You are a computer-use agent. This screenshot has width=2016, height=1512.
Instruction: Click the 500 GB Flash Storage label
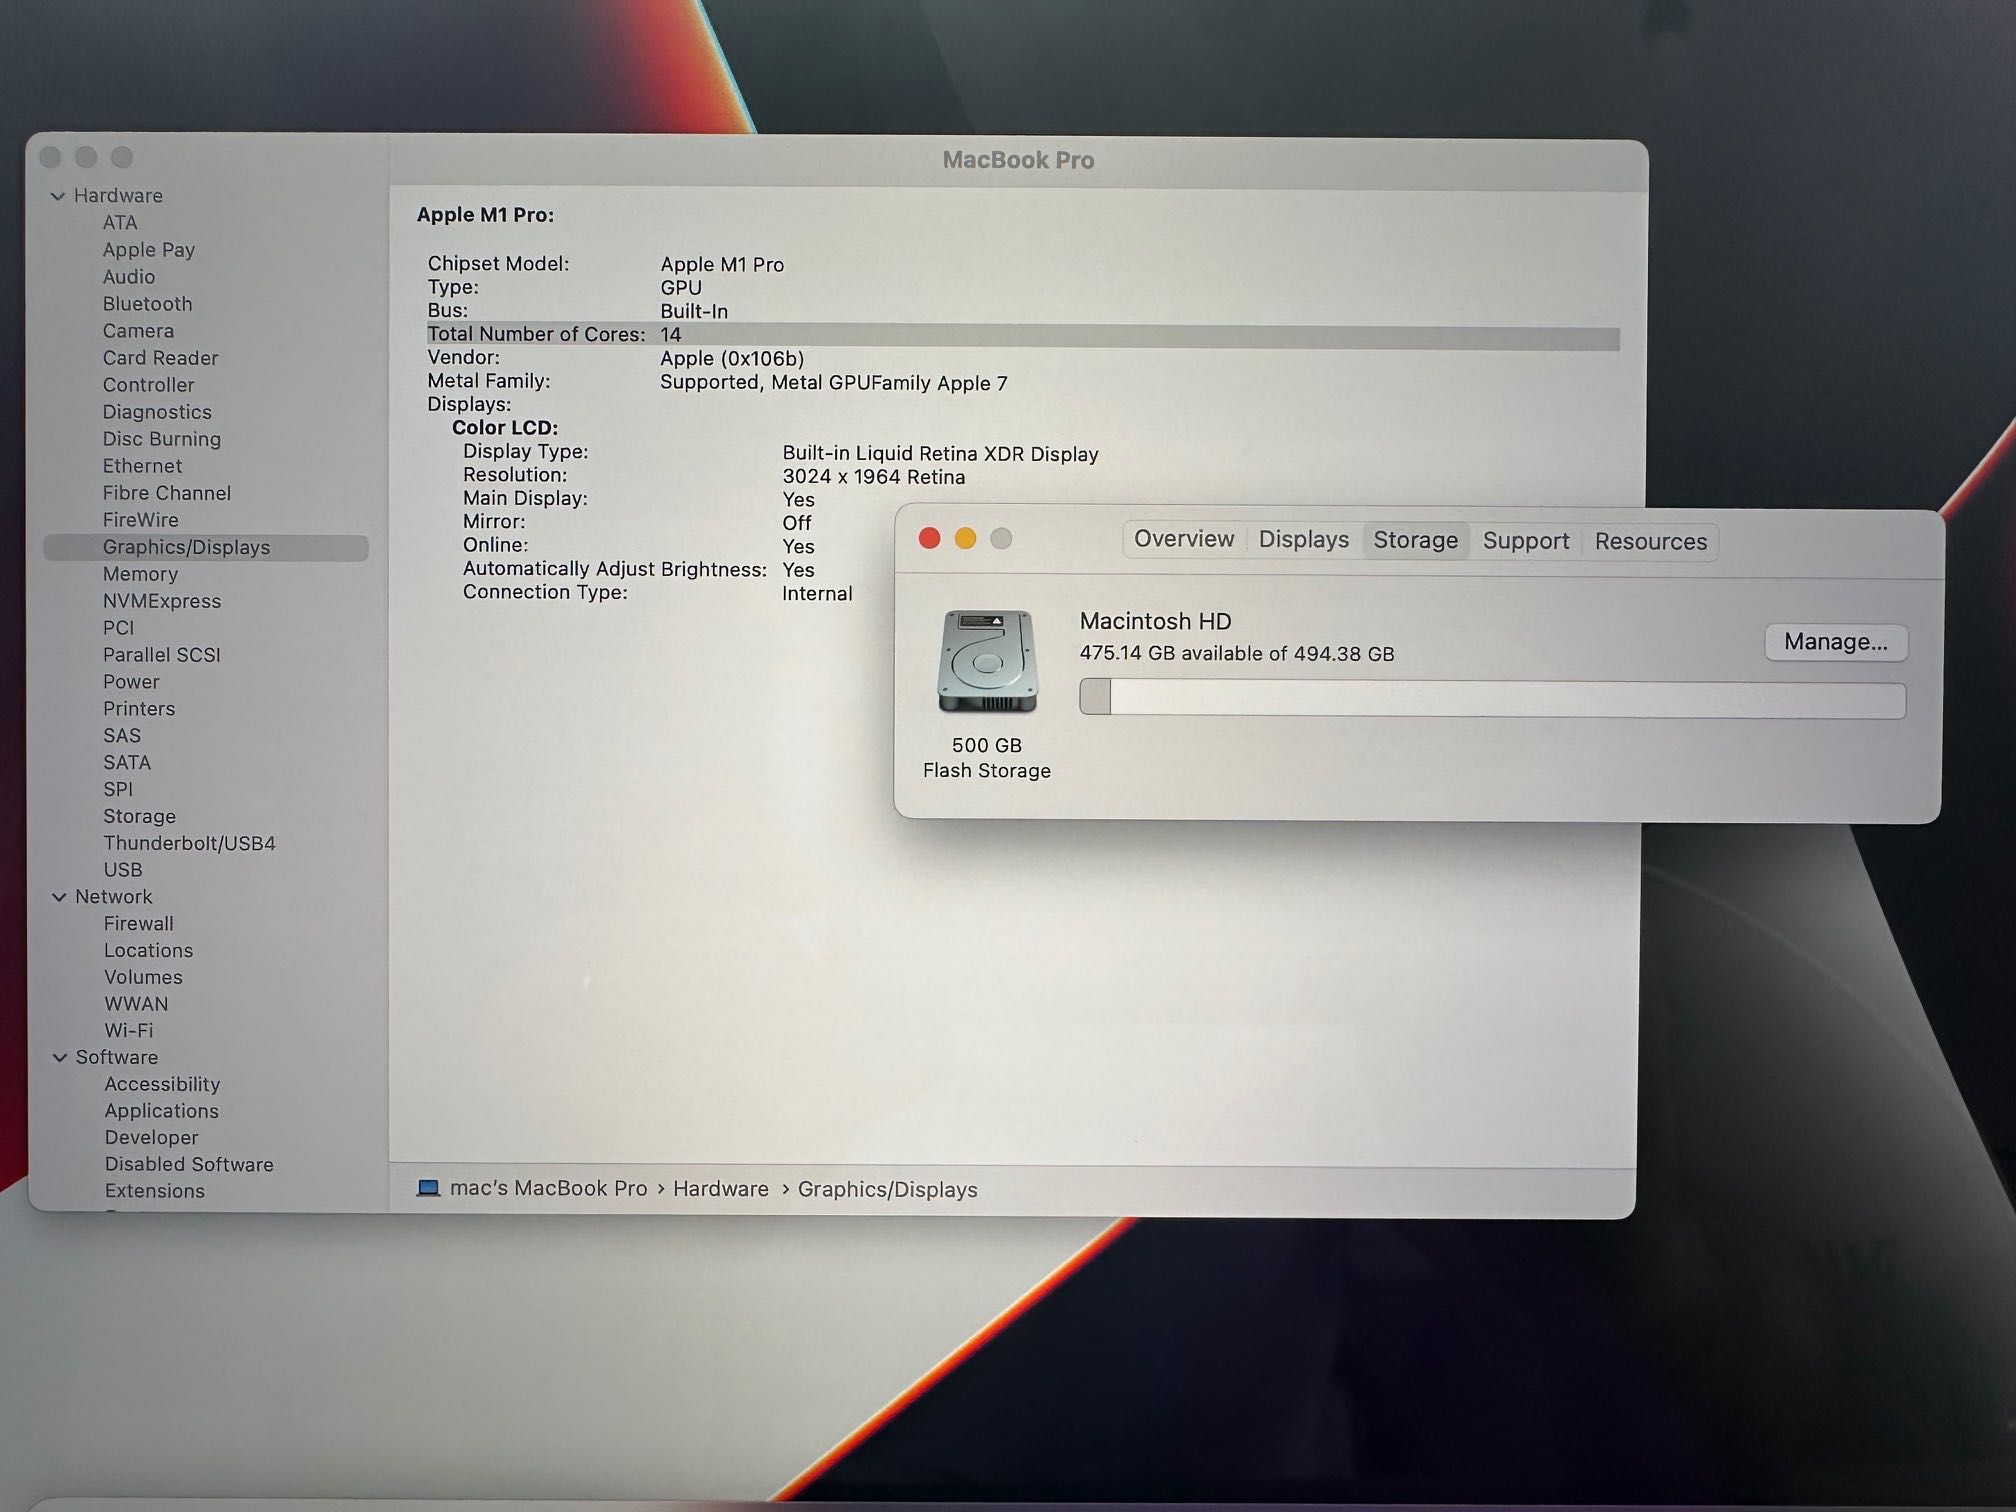click(x=987, y=758)
